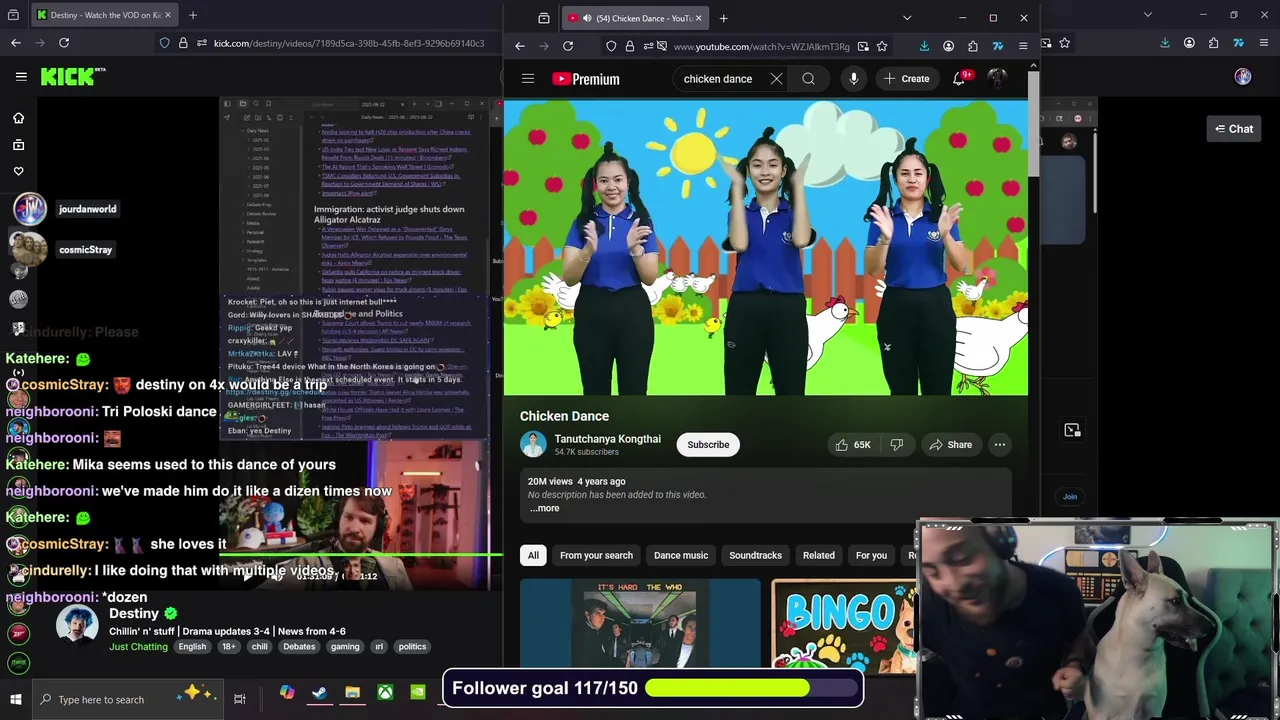Open more actions ellipsis under video

[x=999, y=445]
